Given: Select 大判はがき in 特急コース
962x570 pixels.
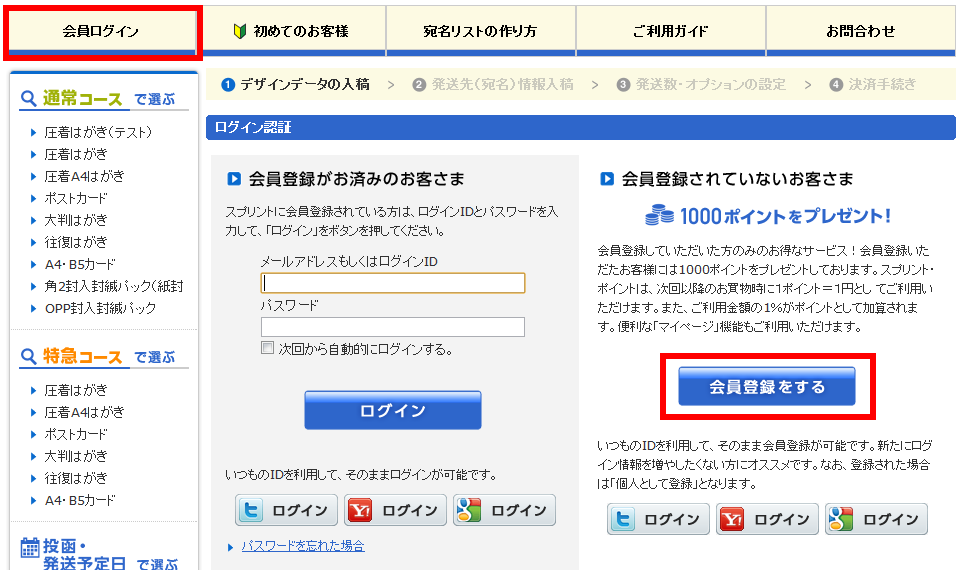Looking at the screenshot, I should click(75, 456).
